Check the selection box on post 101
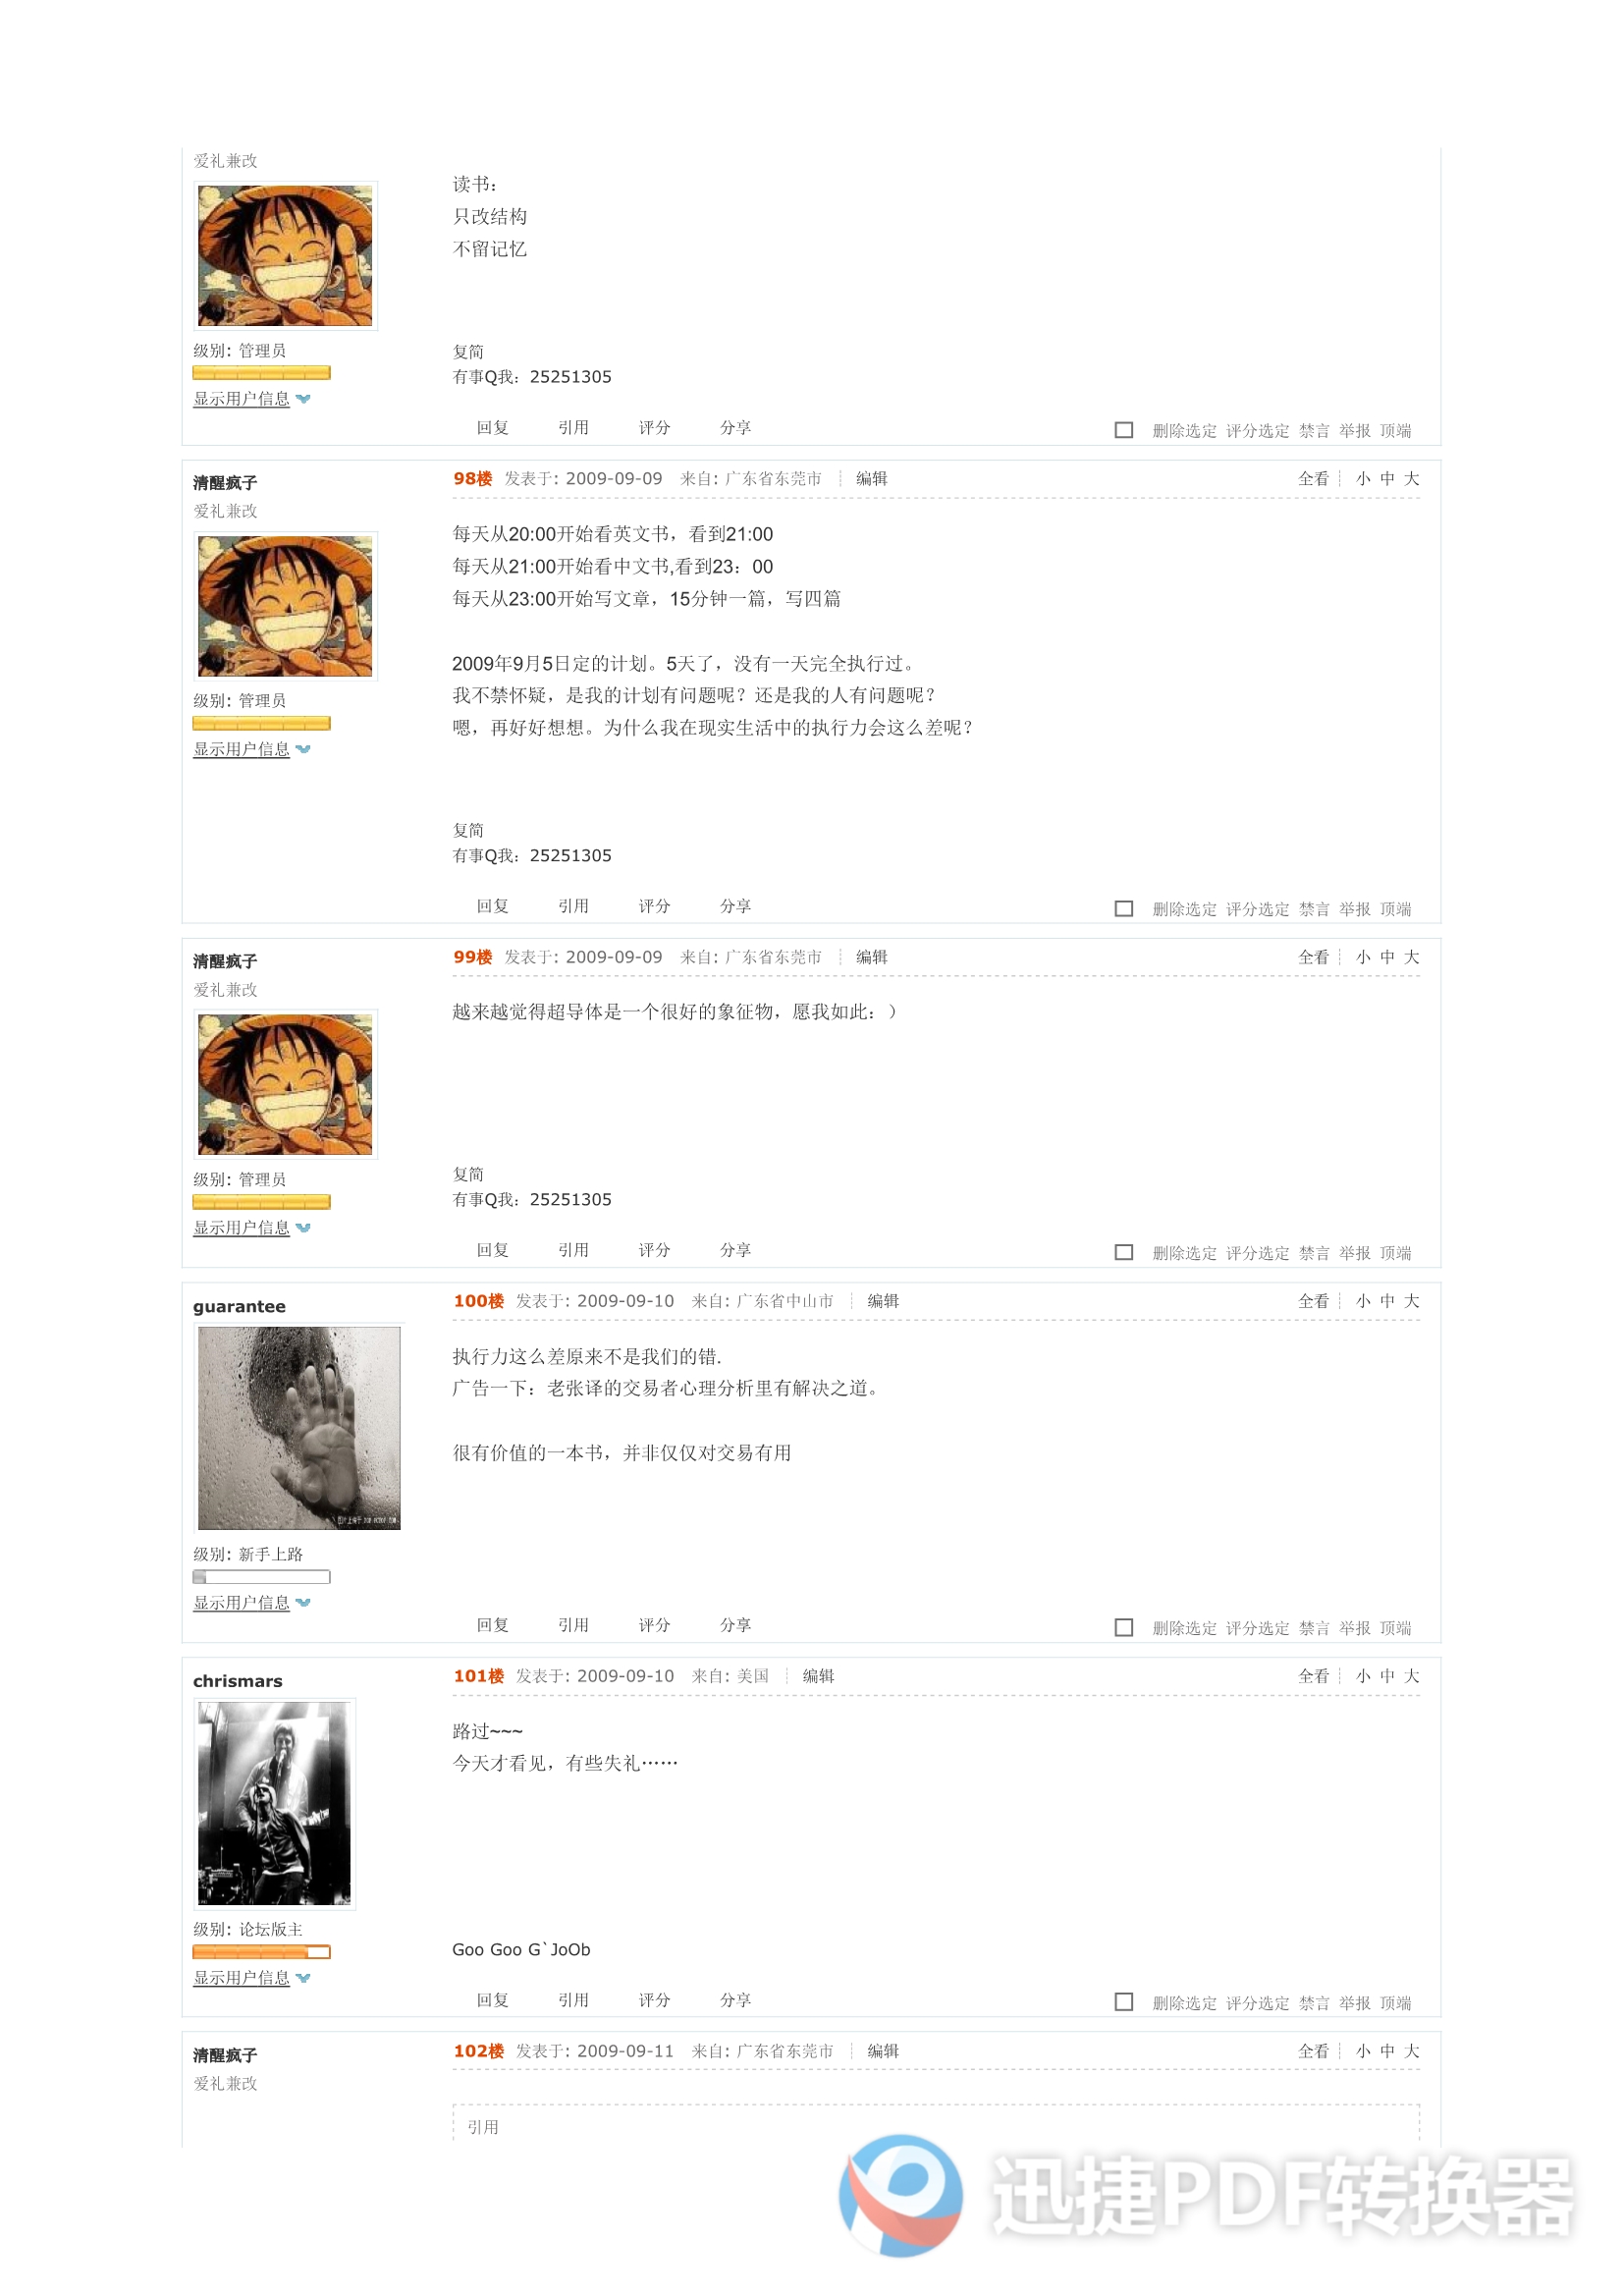This screenshot has height=2296, width=1623. pyautogui.click(x=1123, y=2002)
